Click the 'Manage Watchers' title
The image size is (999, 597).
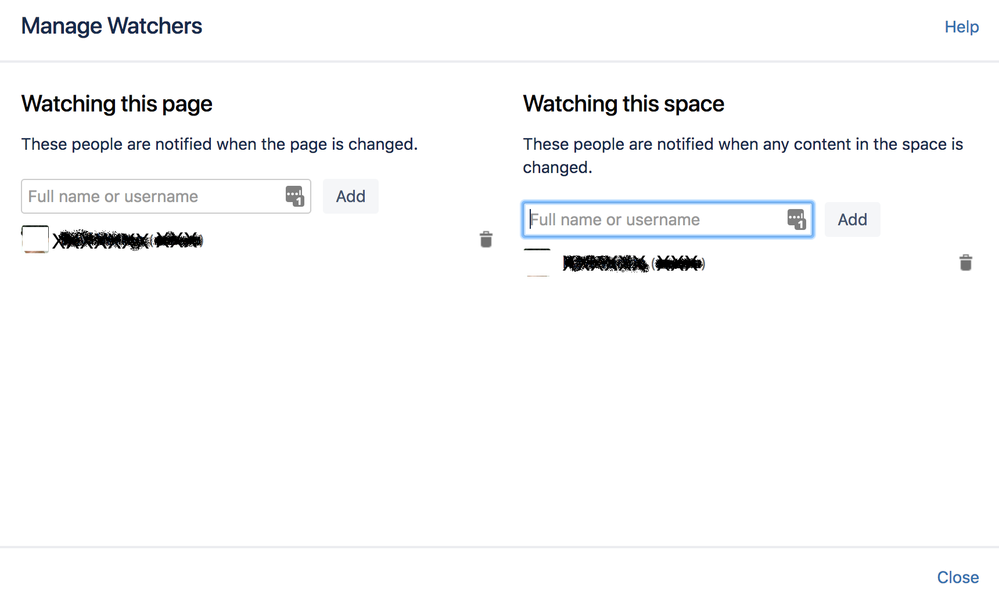[111, 26]
